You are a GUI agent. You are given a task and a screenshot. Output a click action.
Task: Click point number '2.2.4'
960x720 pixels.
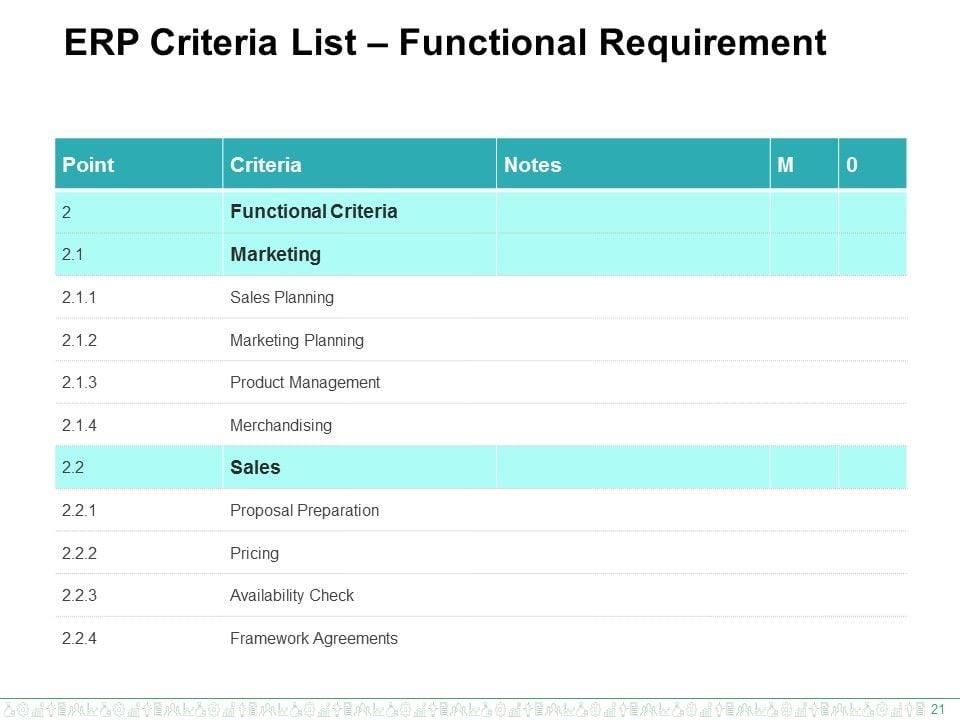click(x=79, y=639)
